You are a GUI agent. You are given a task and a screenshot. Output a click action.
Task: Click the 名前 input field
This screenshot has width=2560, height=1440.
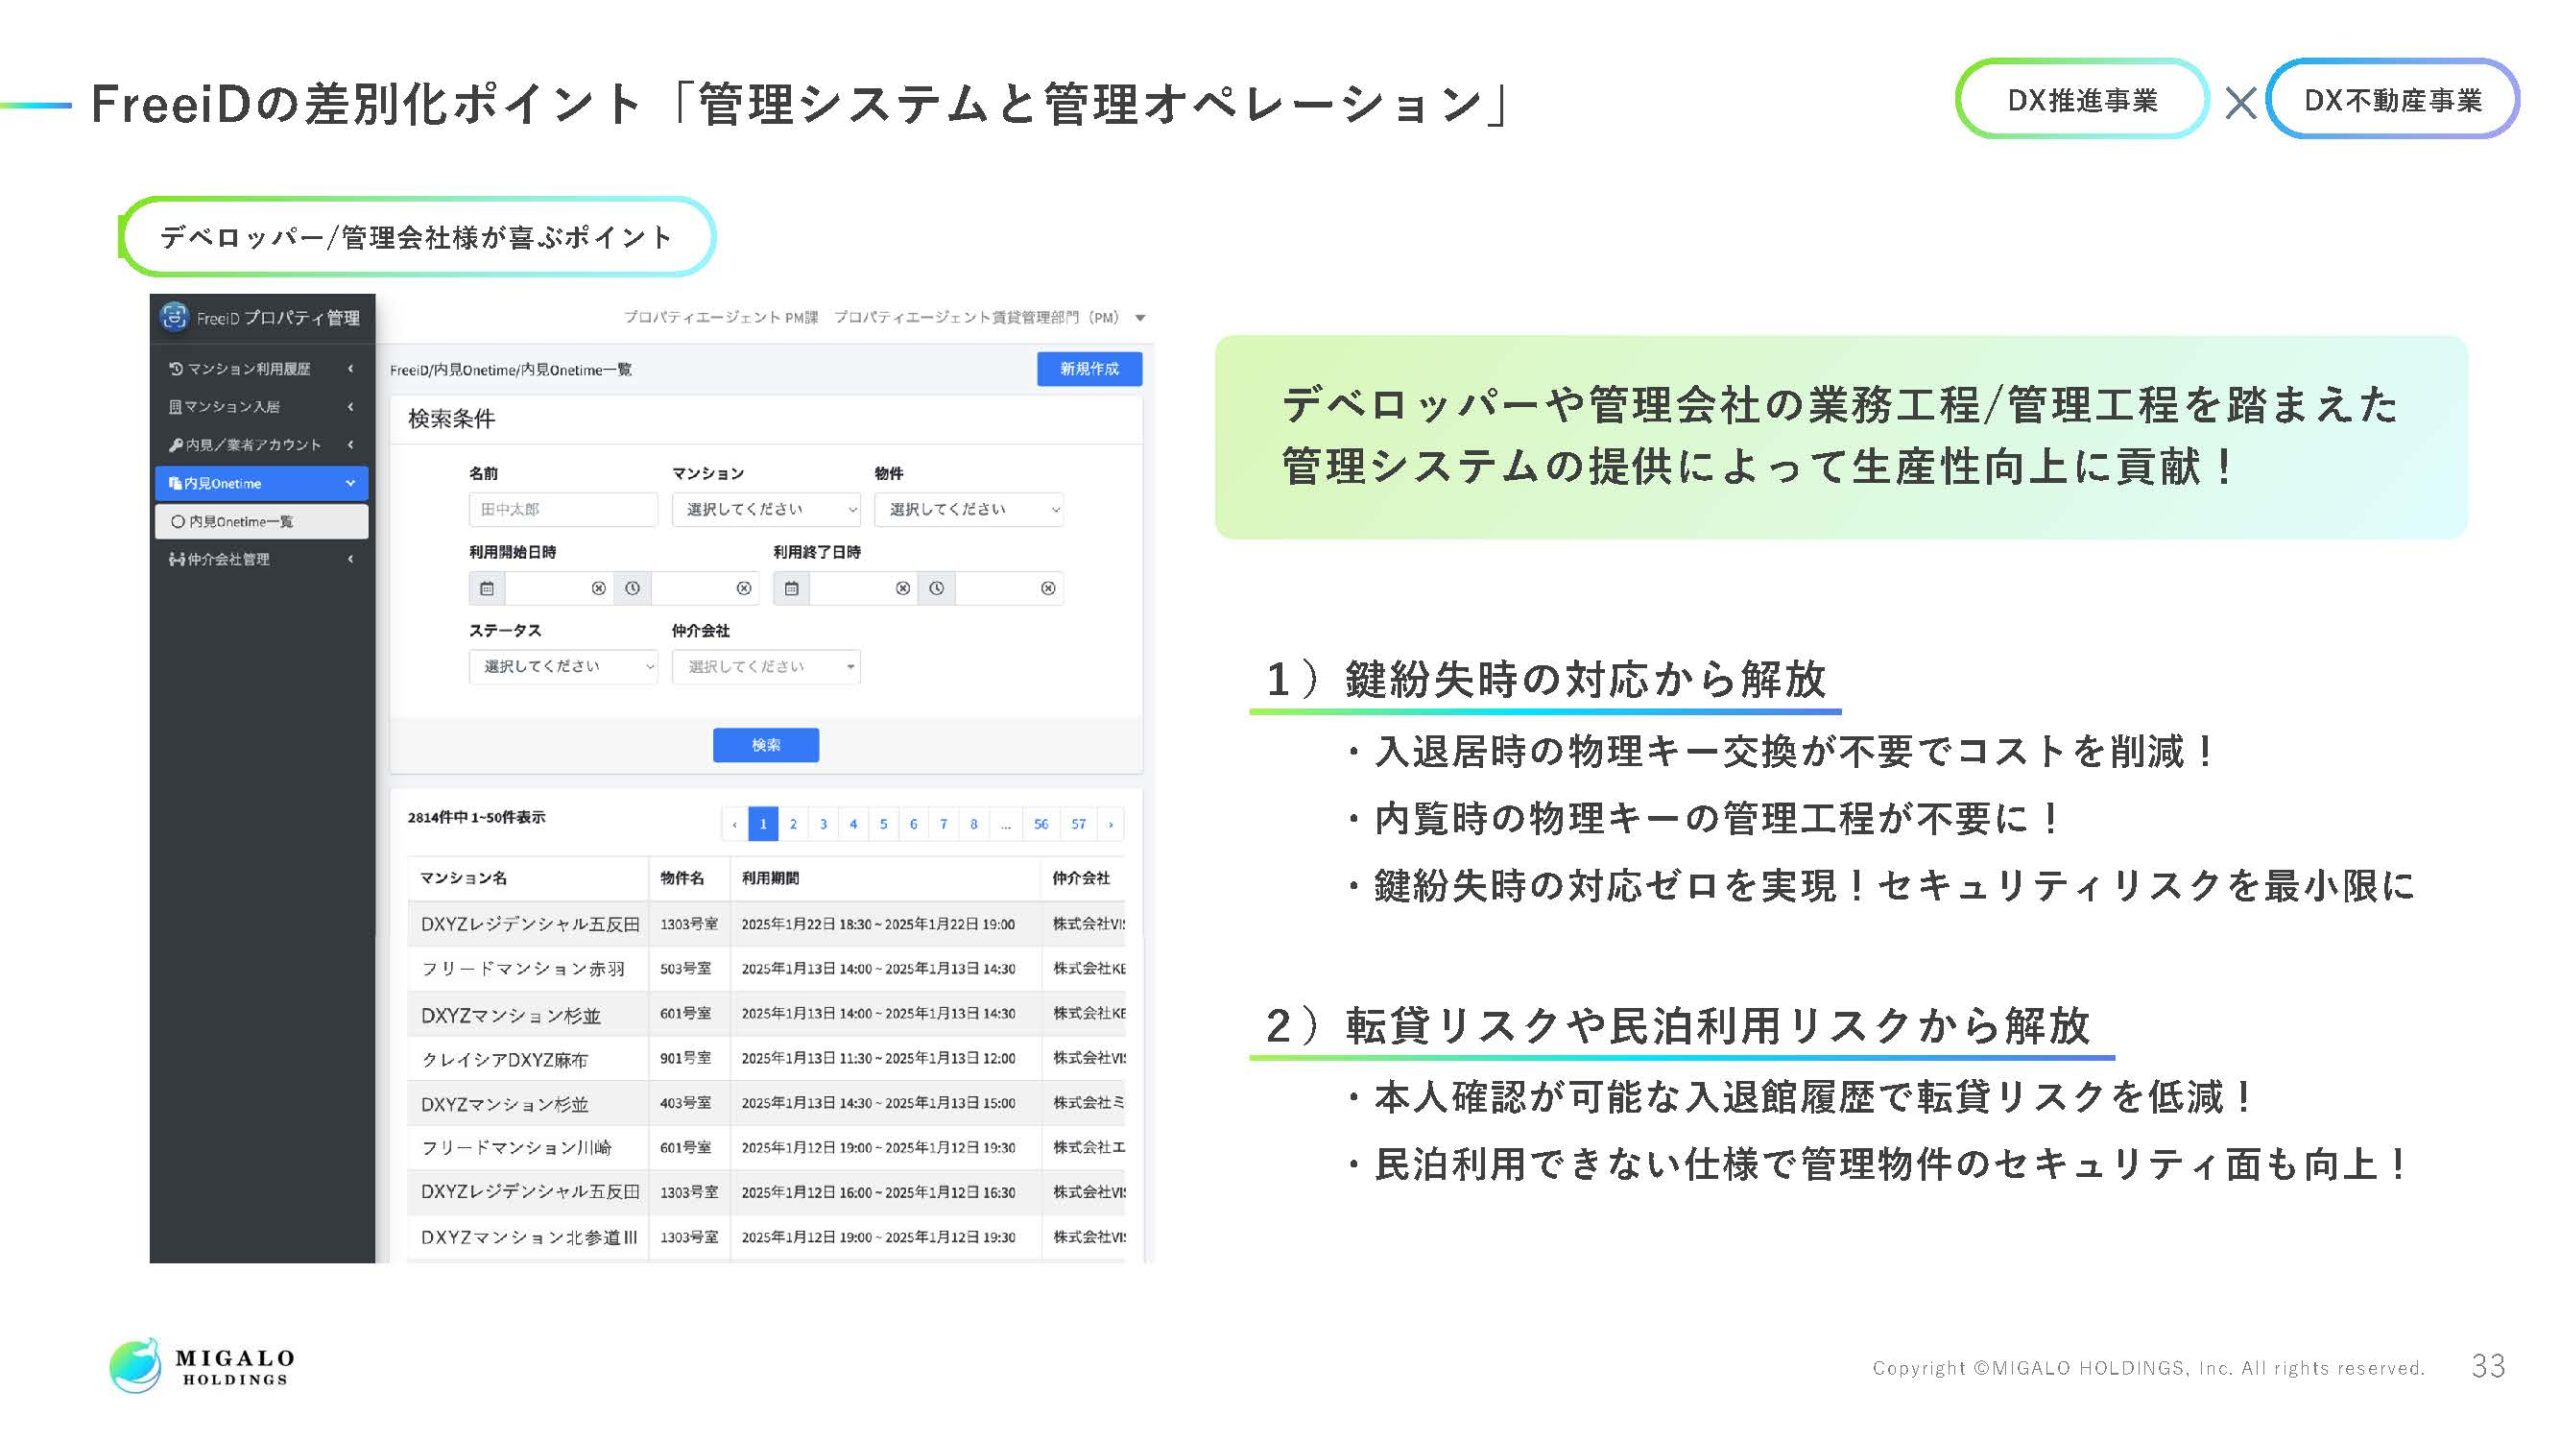click(563, 509)
